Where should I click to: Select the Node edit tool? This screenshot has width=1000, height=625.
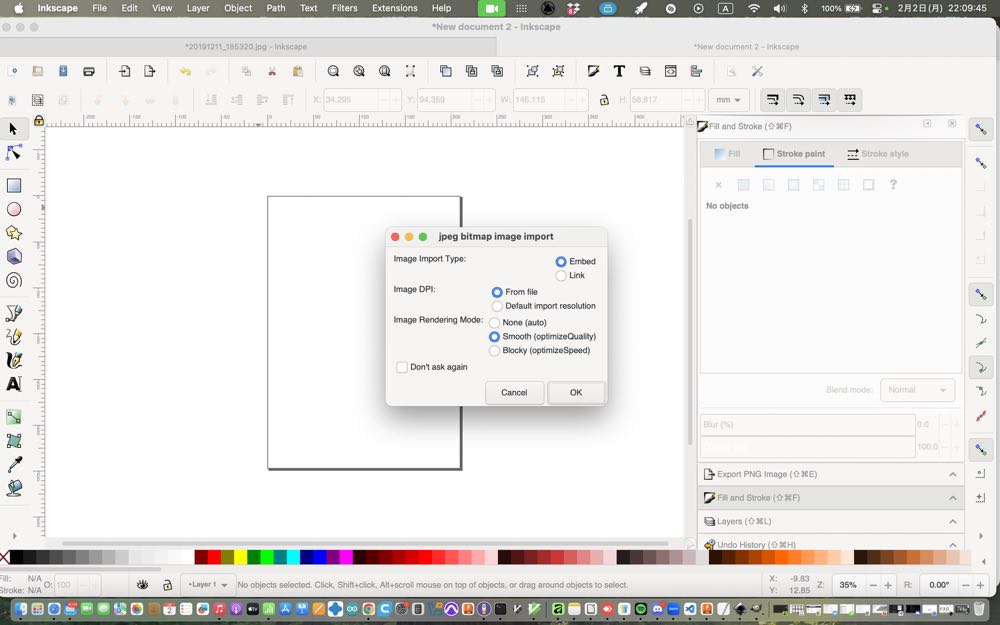pos(13,152)
